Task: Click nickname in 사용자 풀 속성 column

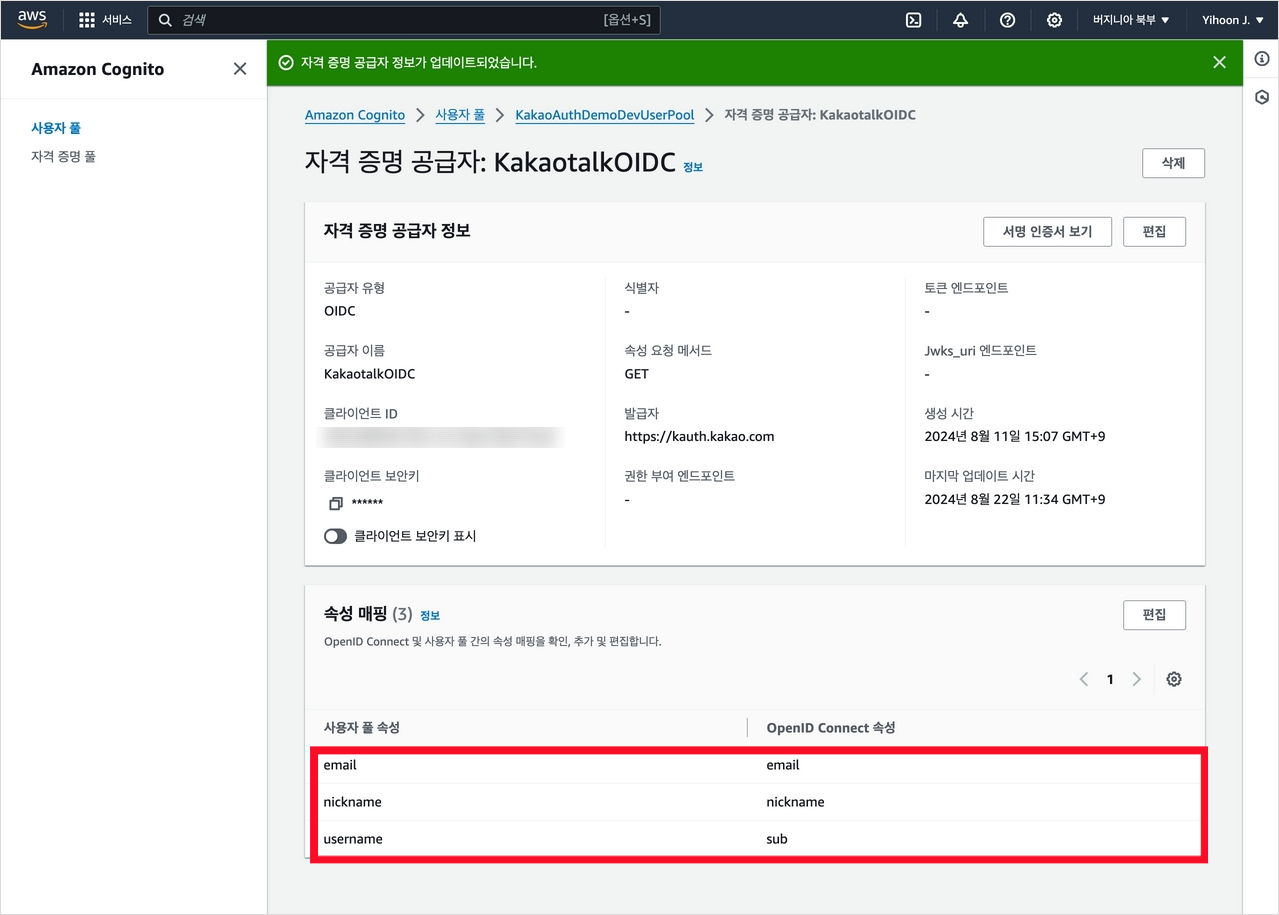Action: coord(352,802)
